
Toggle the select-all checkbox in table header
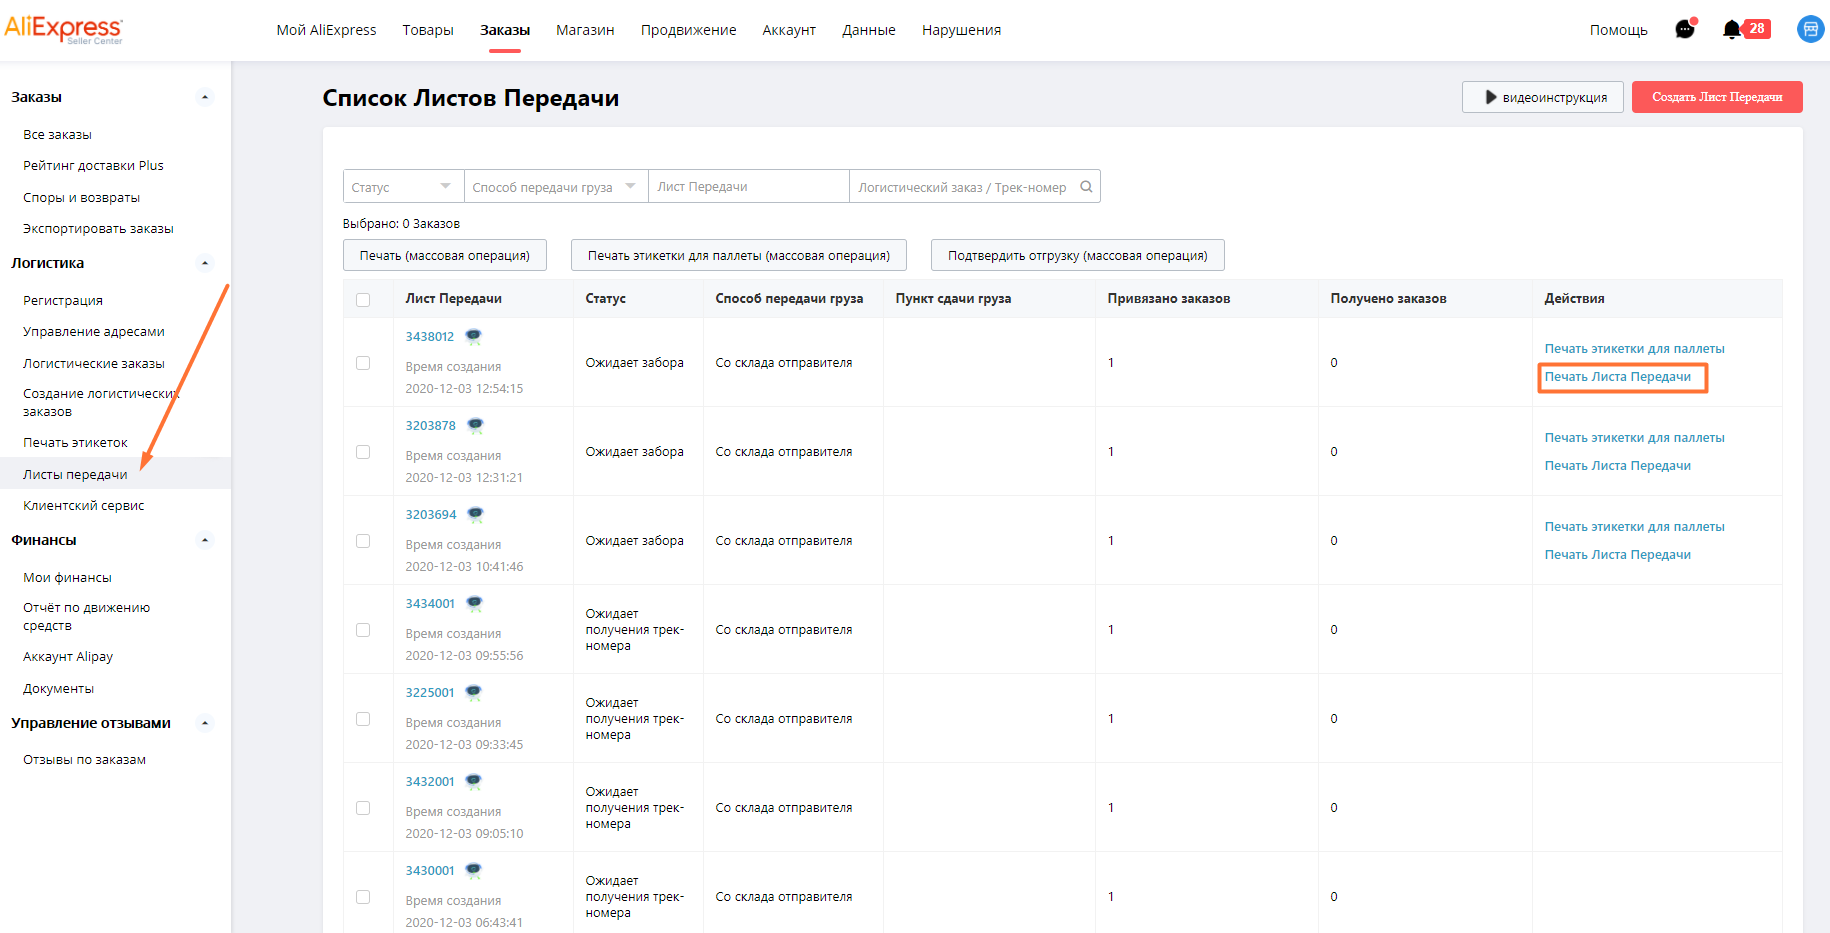(x=363, y=299)
